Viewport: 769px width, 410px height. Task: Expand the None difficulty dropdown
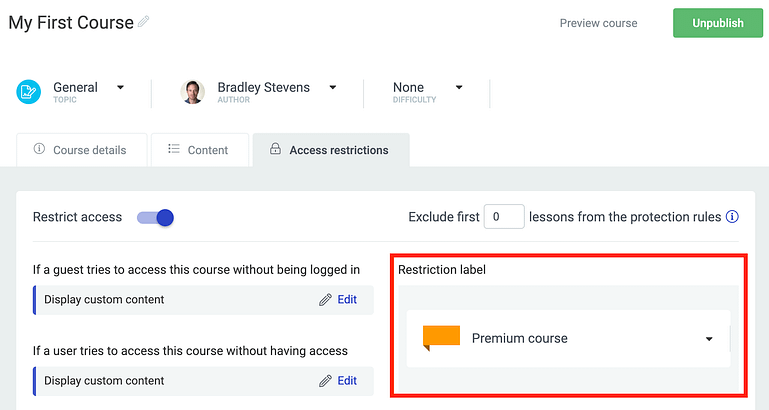428,92
